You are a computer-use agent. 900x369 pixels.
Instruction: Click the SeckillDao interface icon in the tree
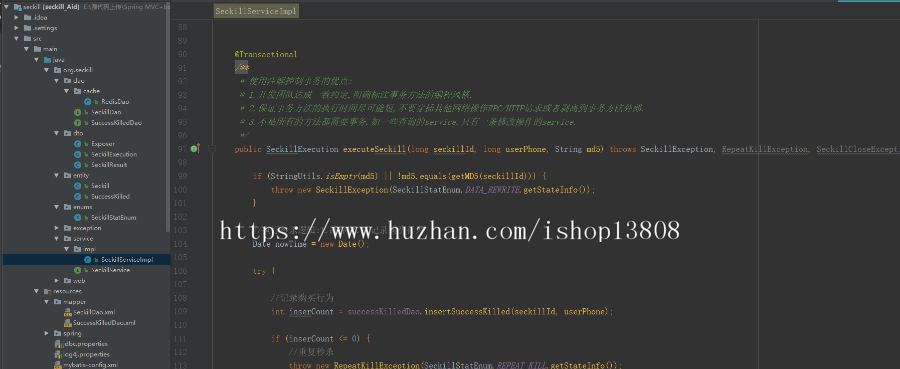point(77,112)
